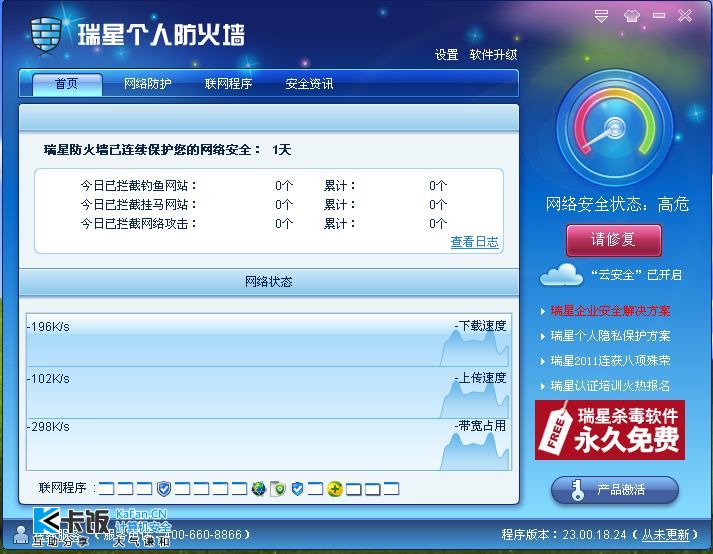The image size is (713, 554).
Task: Click the globe program icon in 联网程序 row
Action: [259, 489]
